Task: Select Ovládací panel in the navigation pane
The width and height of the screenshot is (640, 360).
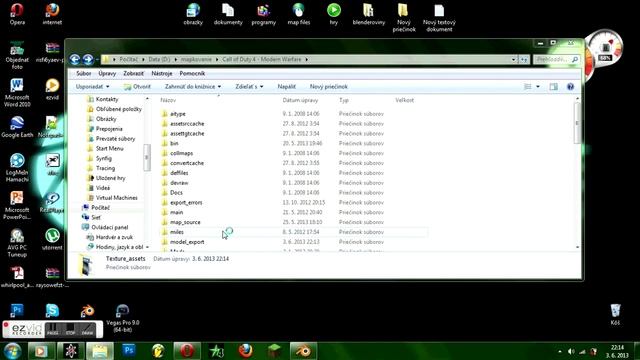Action: 110,227
